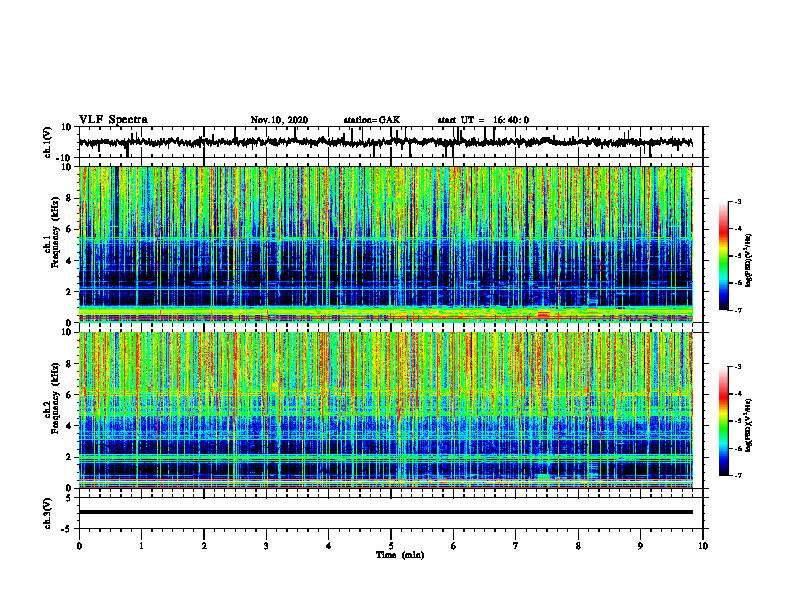
Task: Click the 'VLF Spectra' plot title
Action: (113, 120)
